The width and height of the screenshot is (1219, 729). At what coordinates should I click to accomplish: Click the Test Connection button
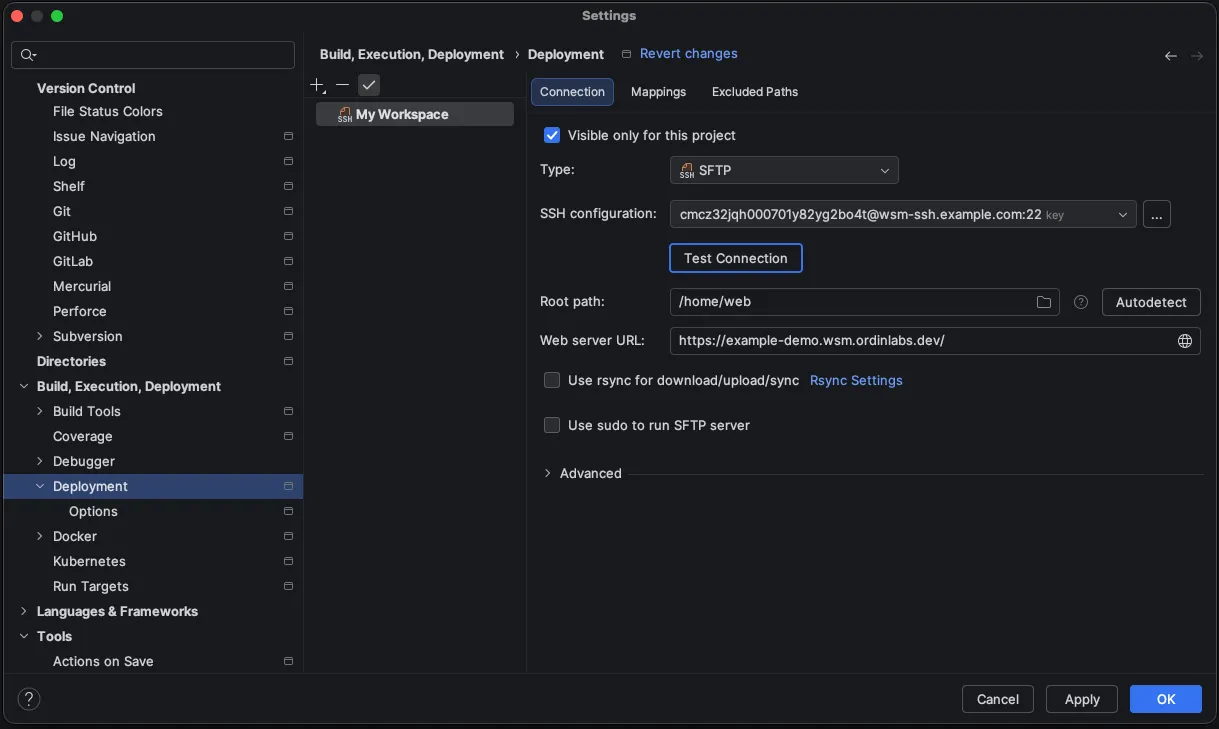(736, 258)
